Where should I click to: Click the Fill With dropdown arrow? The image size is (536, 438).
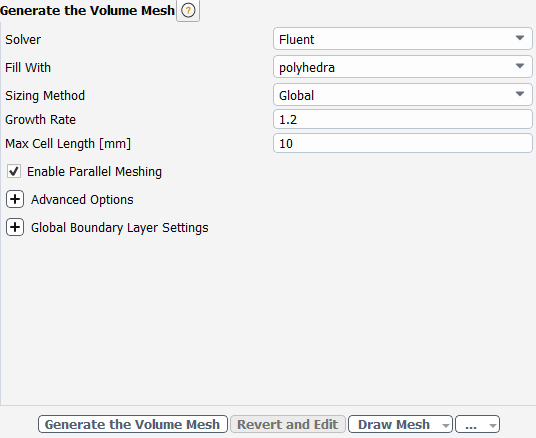click(x=520, y=66)
